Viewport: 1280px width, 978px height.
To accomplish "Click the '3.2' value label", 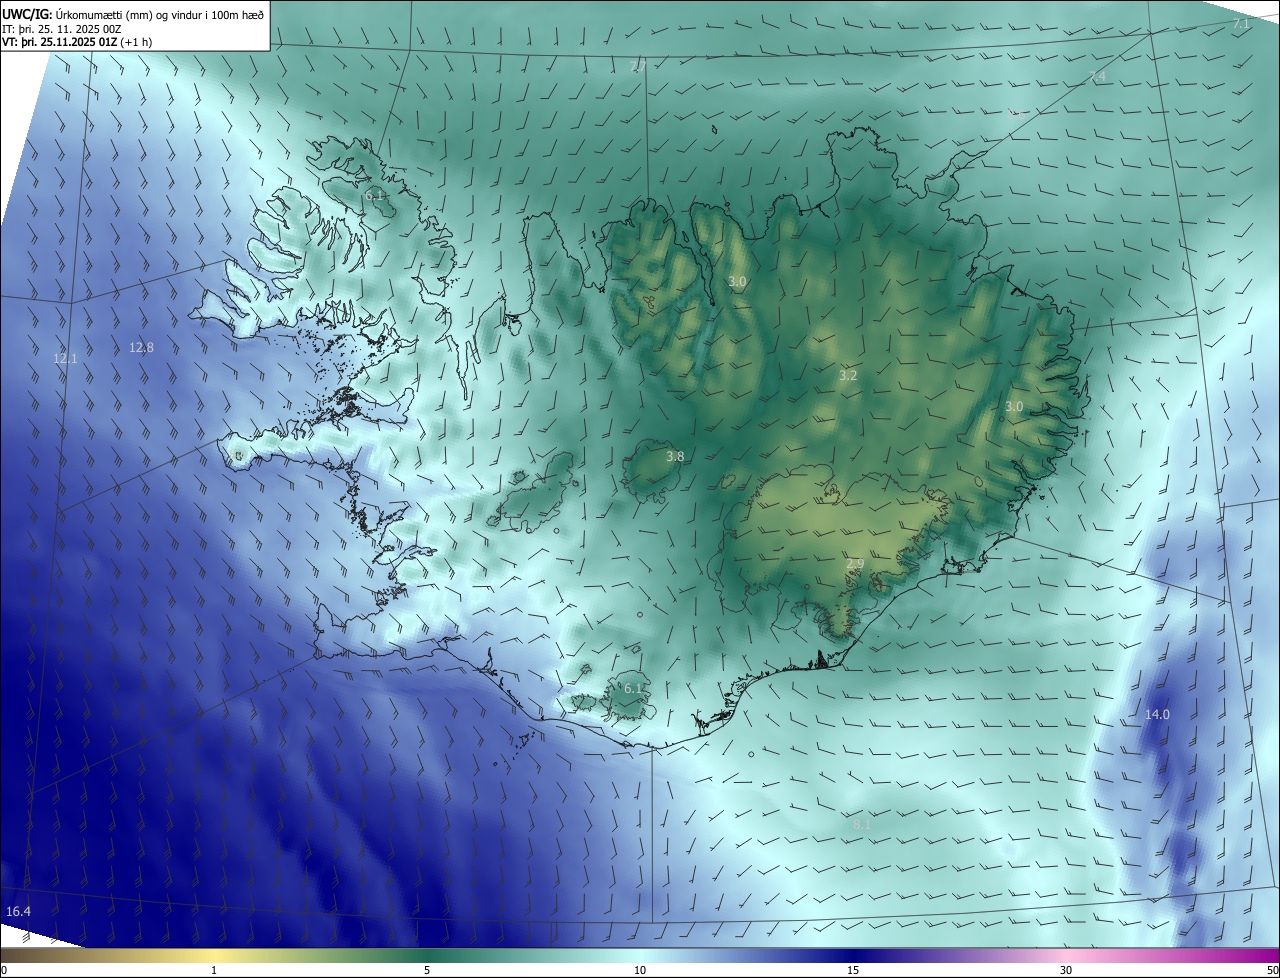I will pos(848,376).
